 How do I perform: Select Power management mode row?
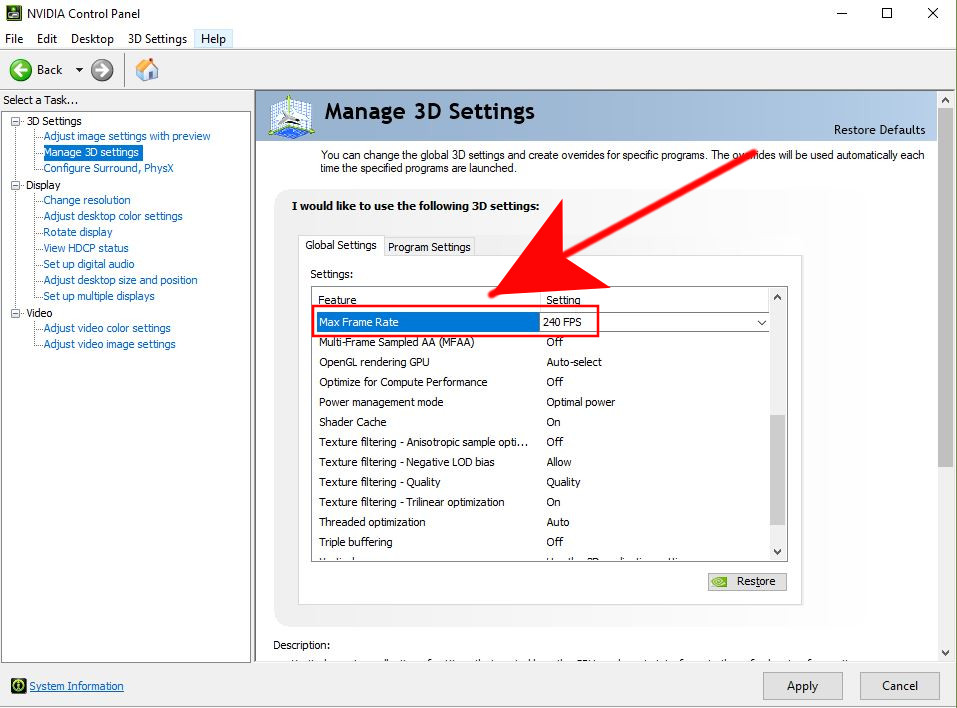543,402
